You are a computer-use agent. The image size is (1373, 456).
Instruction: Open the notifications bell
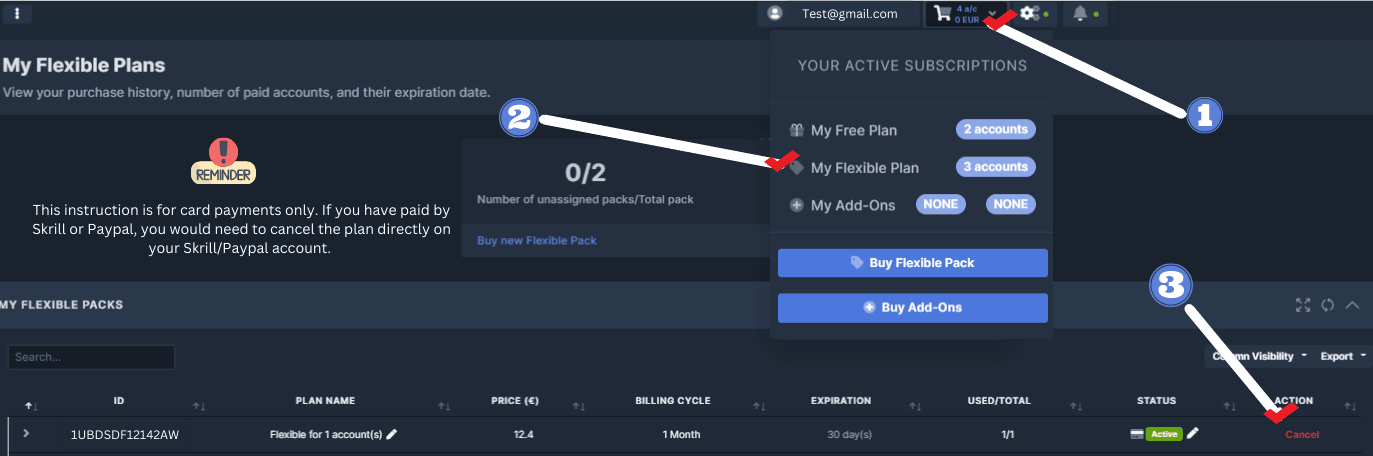[x=1080, y=14]
